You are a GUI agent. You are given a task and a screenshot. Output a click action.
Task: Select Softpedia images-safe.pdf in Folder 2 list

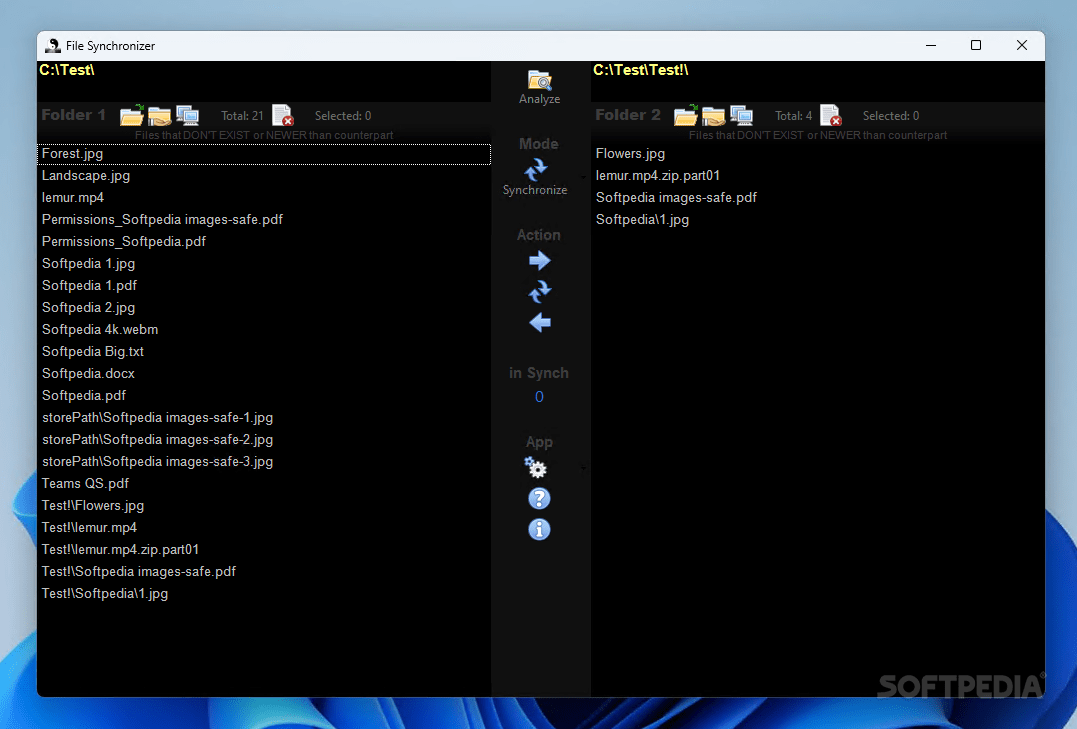click(x=817, y=198)
